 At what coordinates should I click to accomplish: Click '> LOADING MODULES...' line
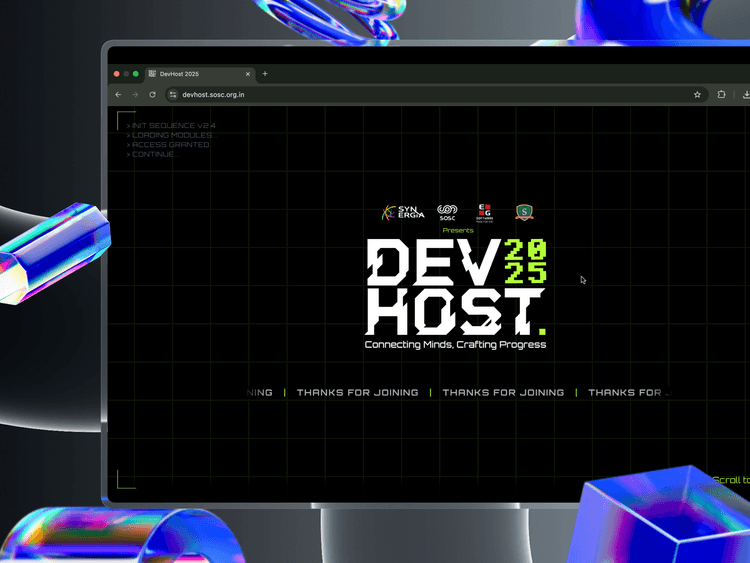click(171, 135)
